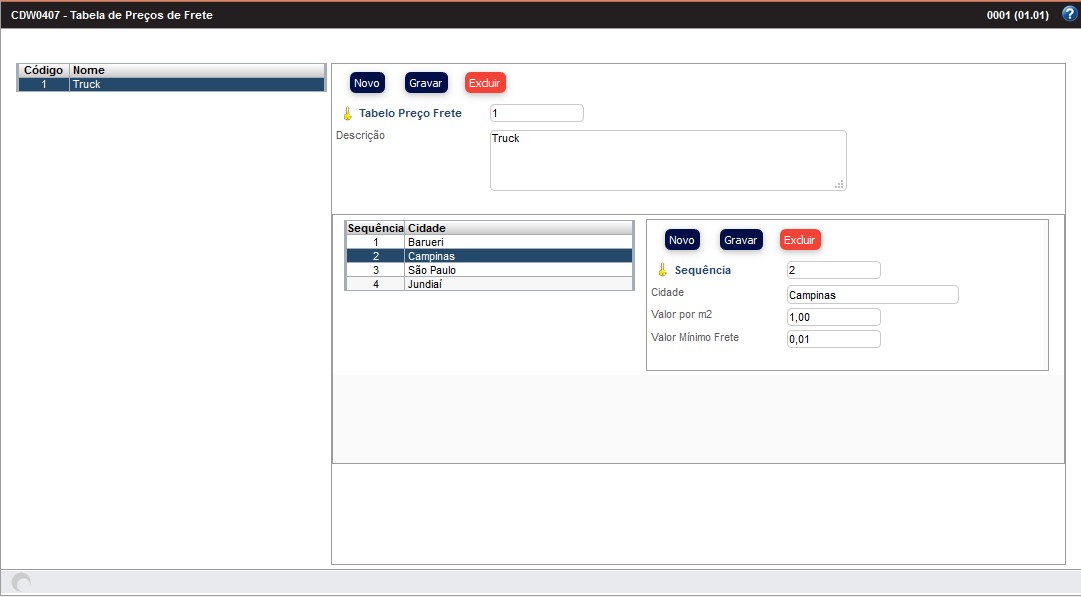This screenshot has height=597, width=1081.
Task: Edit the Valor por m2 field
Action: click(833, 317)
